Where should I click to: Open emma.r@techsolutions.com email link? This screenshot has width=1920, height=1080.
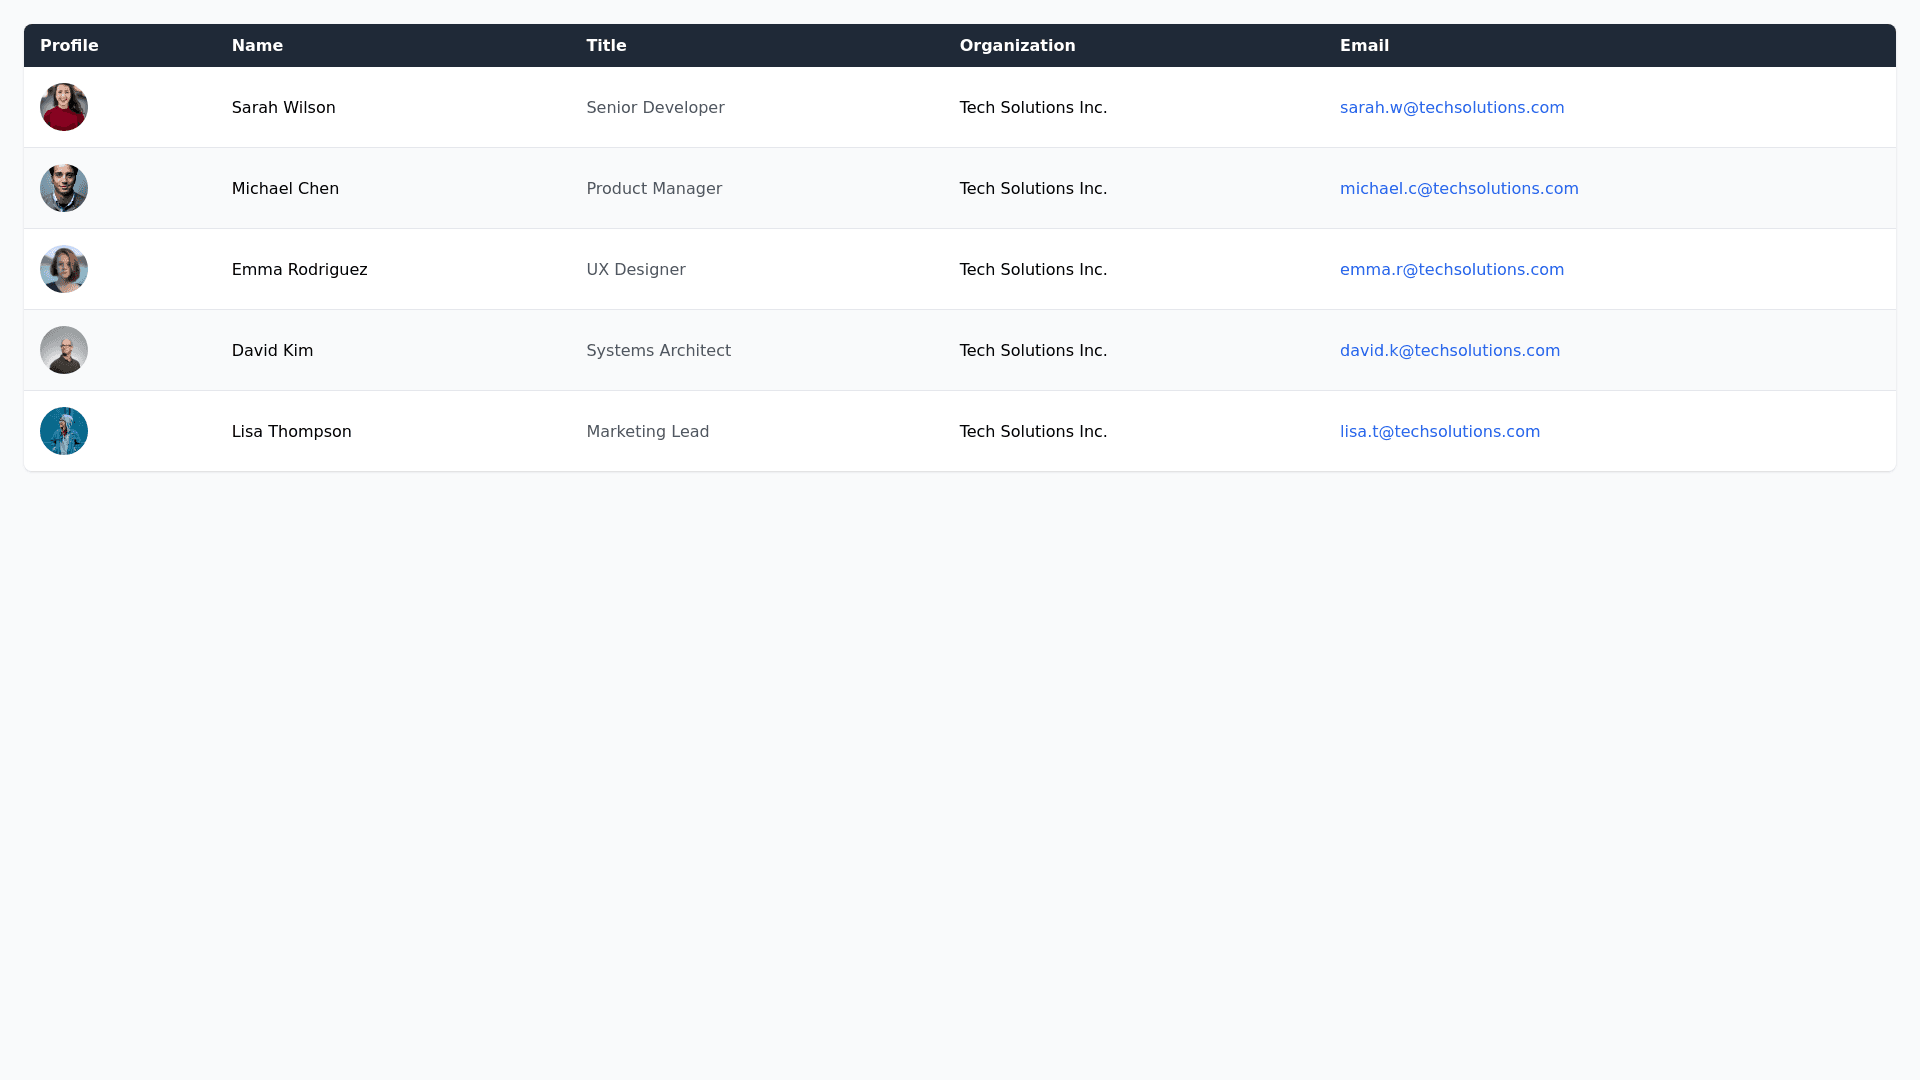pos(1452,269)
